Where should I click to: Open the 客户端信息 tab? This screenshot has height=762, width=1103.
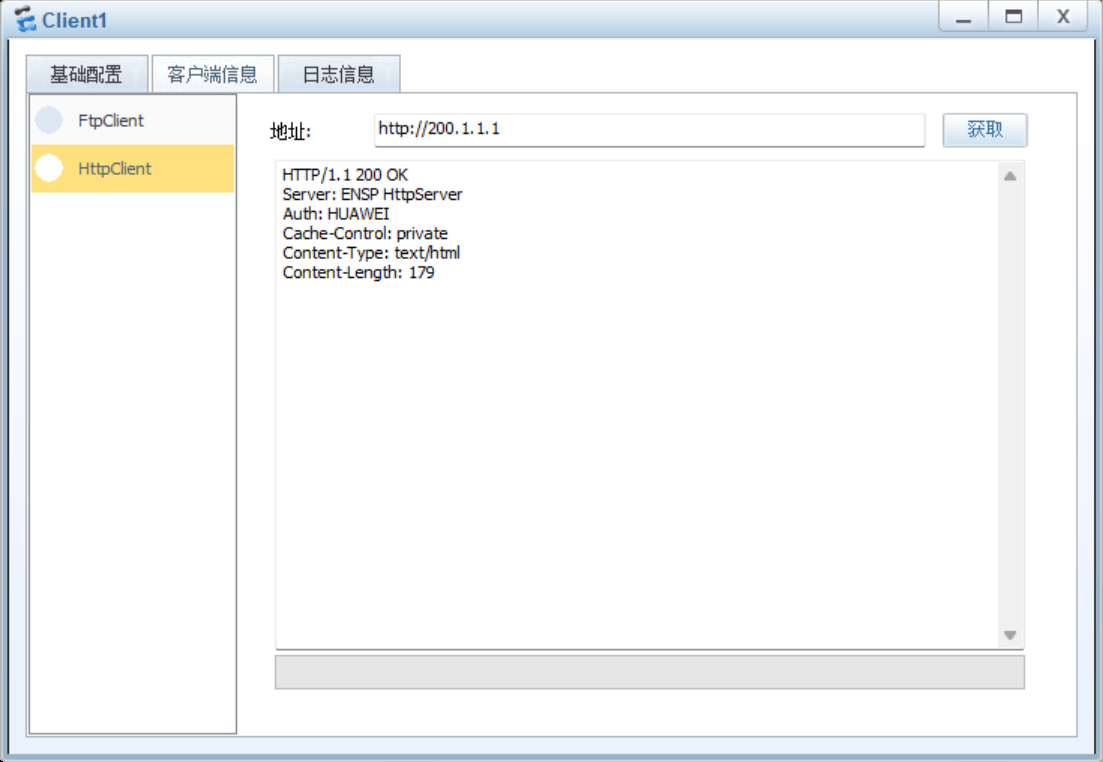tap(212, 74)
